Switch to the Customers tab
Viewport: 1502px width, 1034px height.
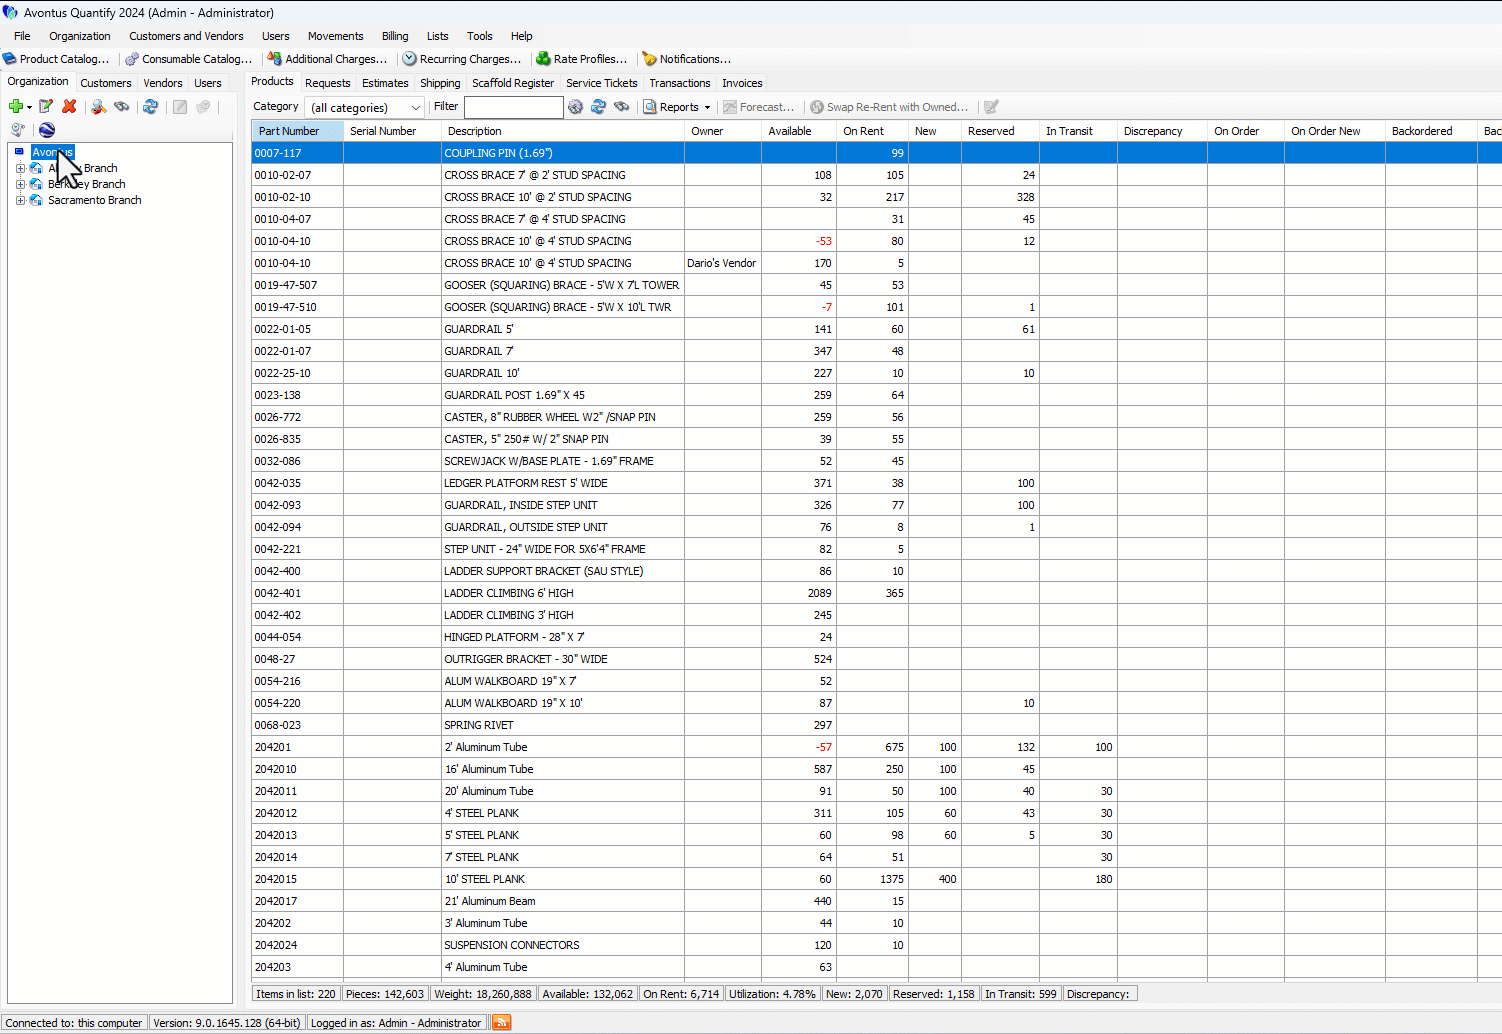click(105, 83)
